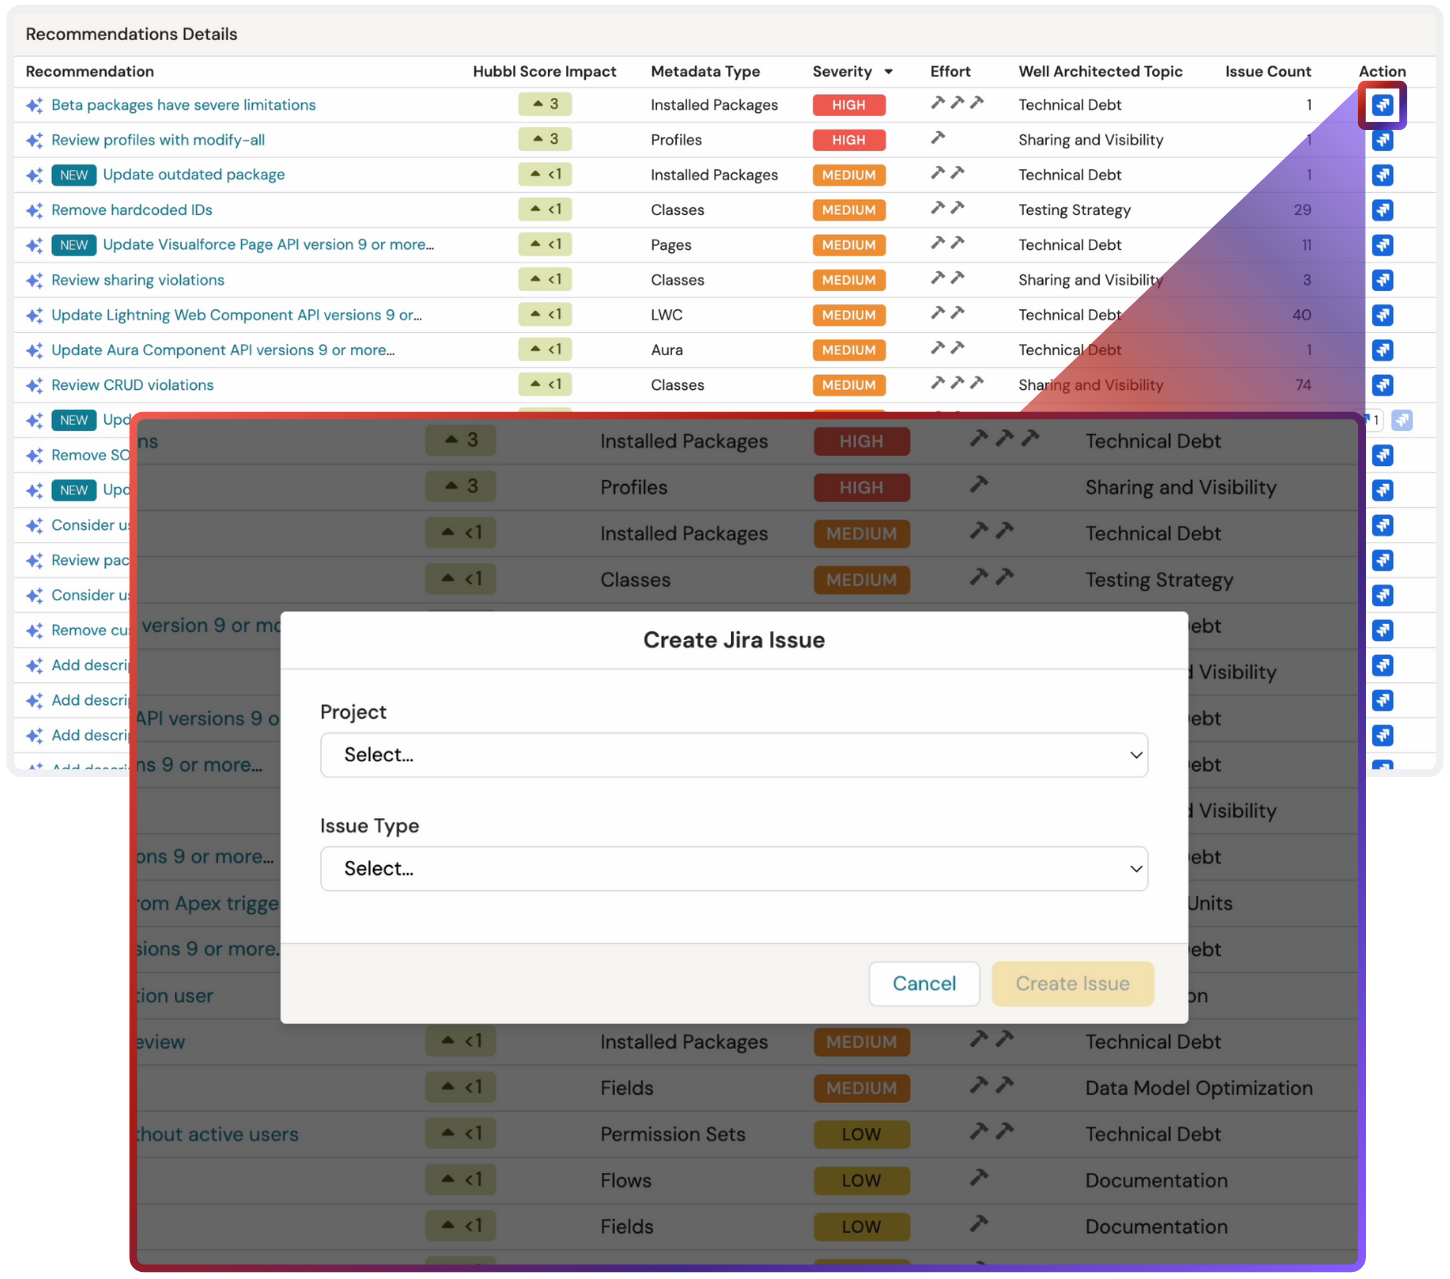The height and width of the screenshot is (1279, 1450).
Task: Click the Create Issue button
Action: [x=1073, y=984]
